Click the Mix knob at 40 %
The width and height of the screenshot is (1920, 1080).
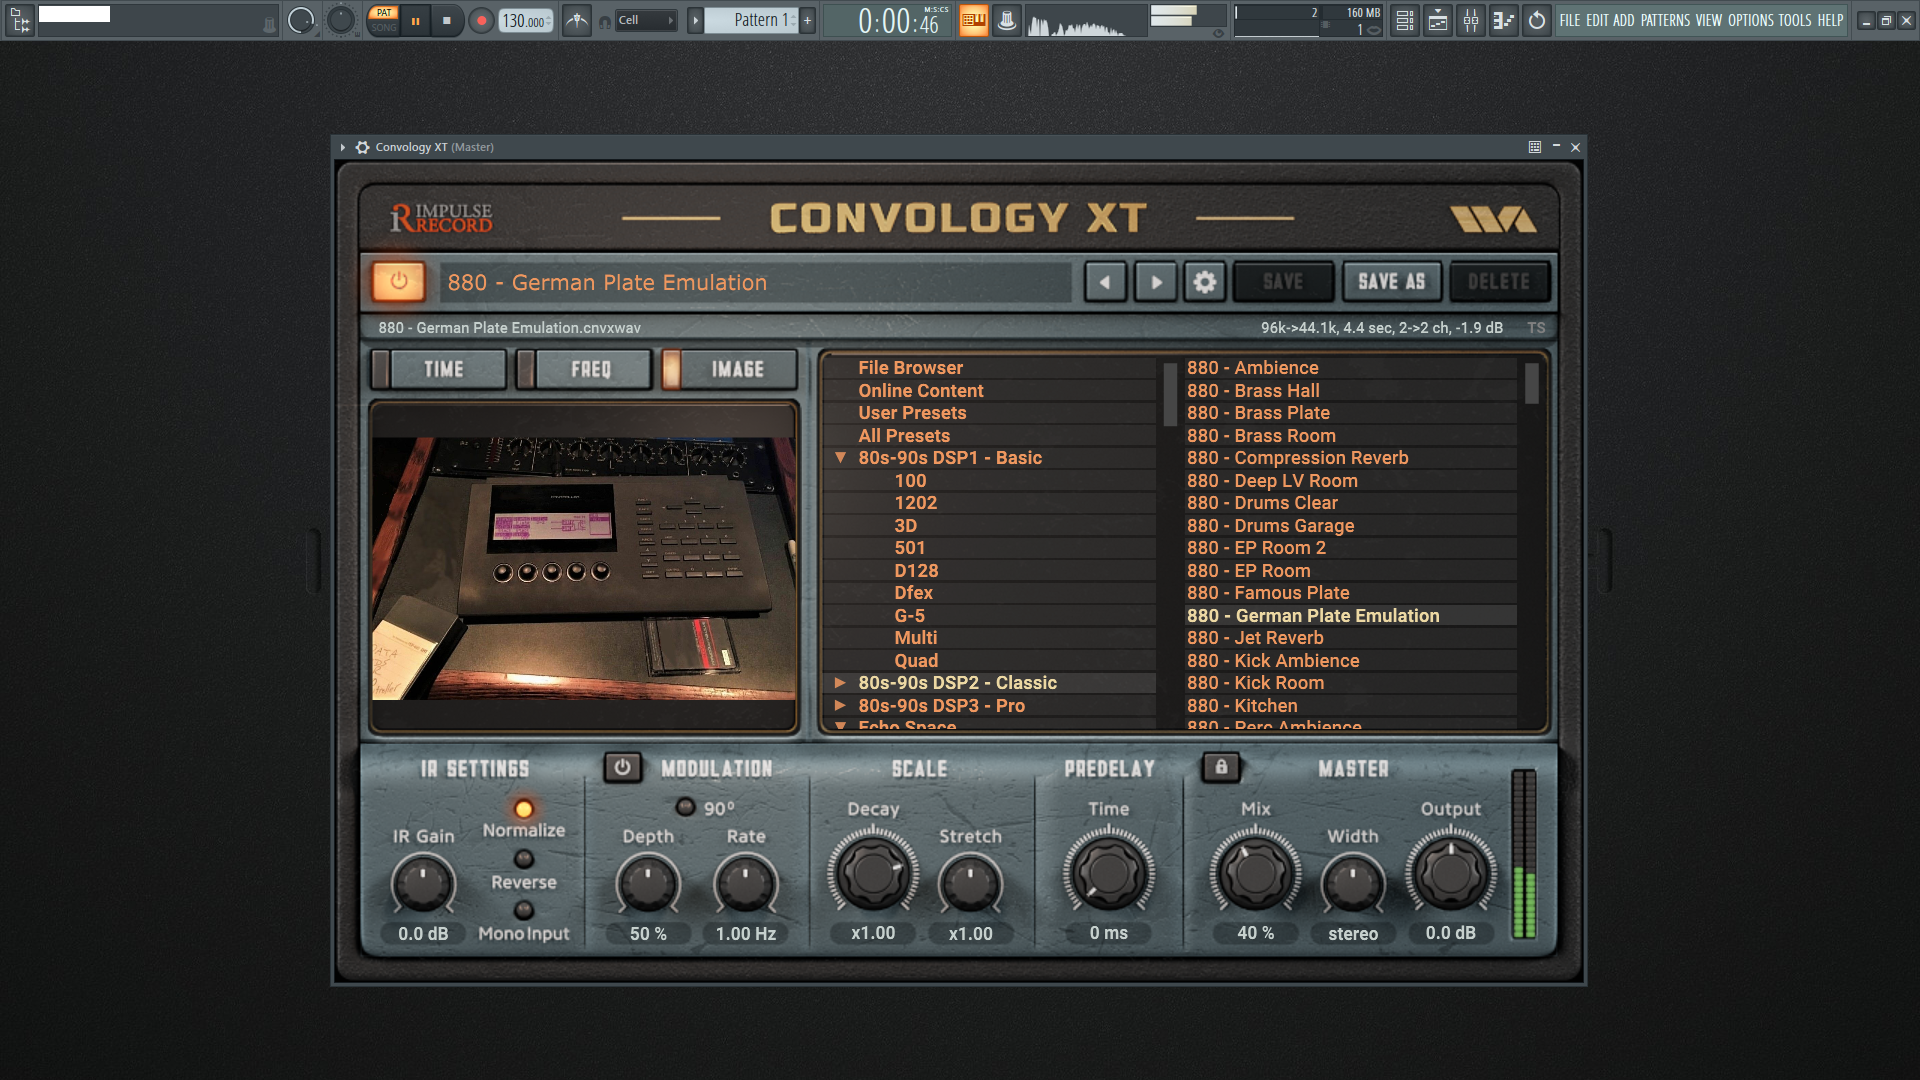[x=1255, y=872]
